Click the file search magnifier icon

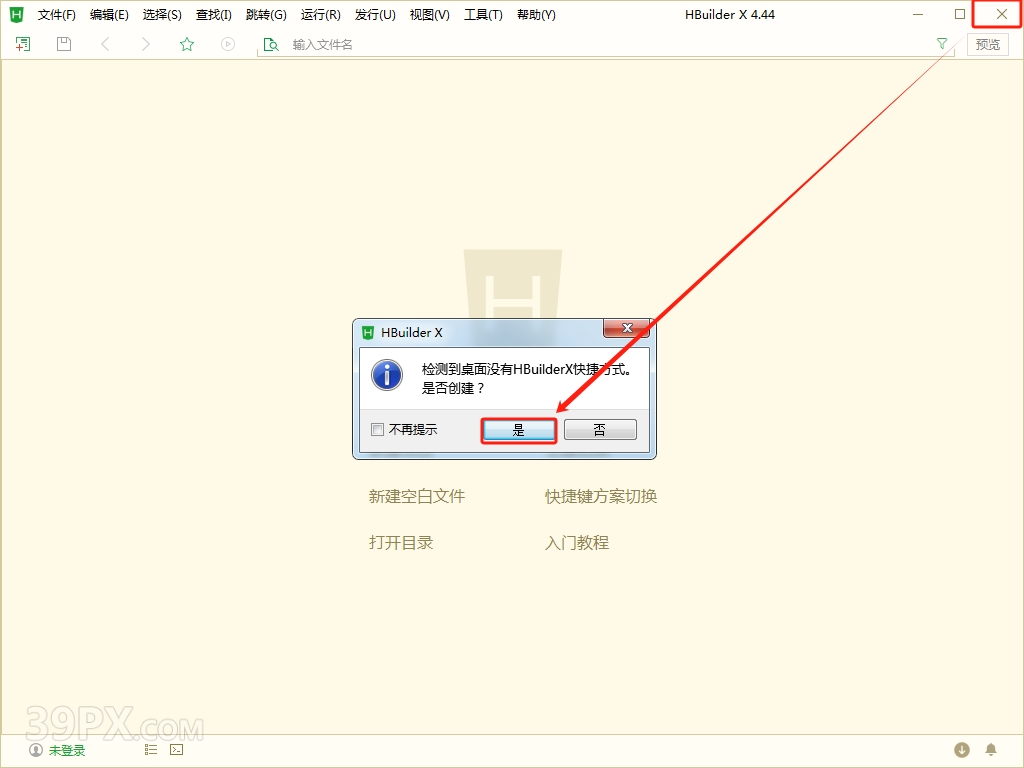coord(270,44)
